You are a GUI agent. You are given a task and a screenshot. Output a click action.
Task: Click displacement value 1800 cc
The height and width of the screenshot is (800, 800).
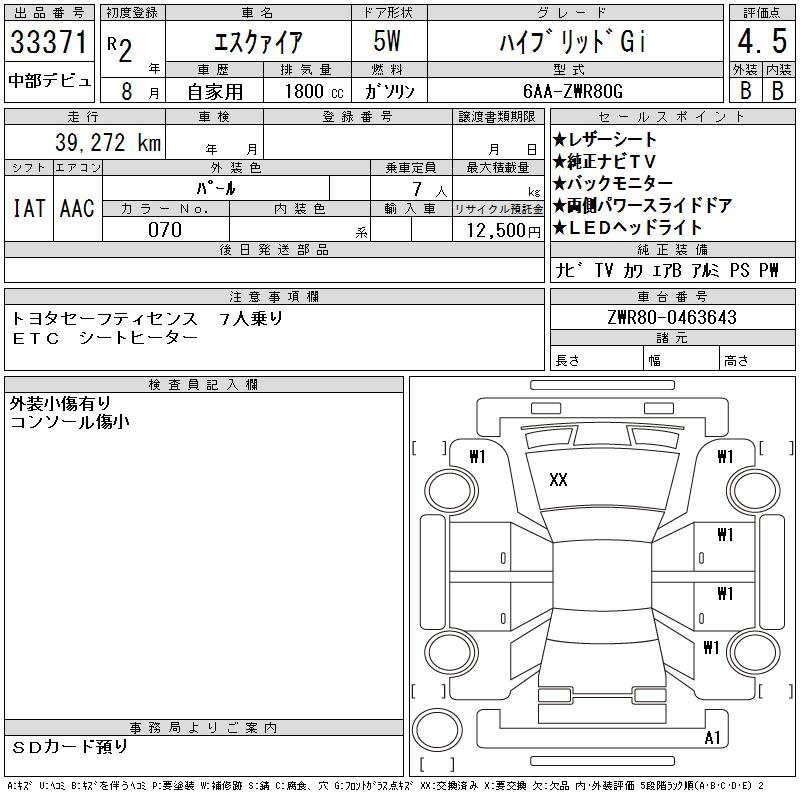pyautogui.click(x=314, y=91)
